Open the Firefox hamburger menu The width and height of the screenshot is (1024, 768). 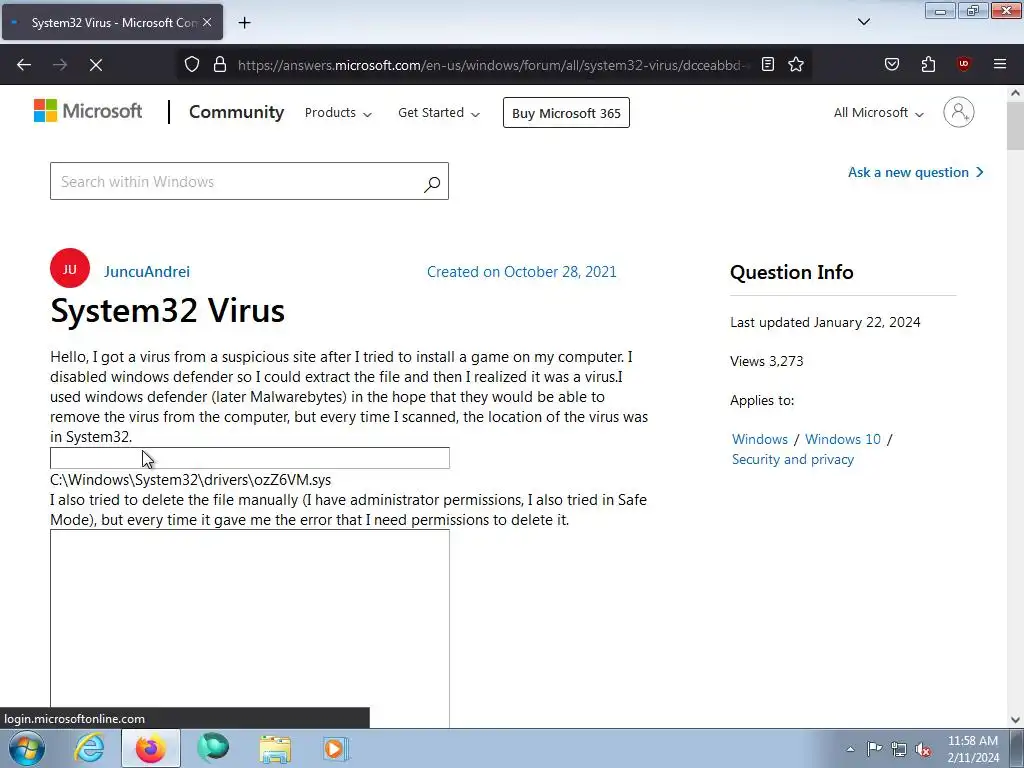[x=1000, y=64]
